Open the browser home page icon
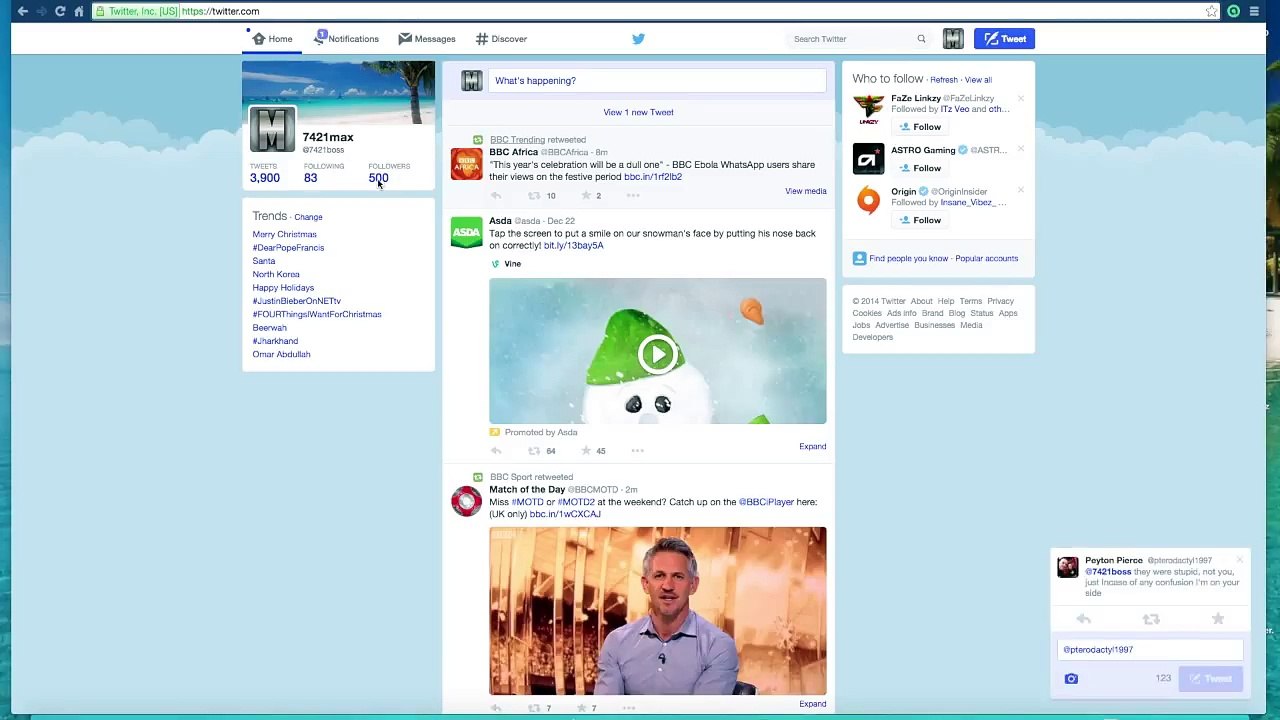This screenshot has width=1280, height=720. pyautogui.click(x=79, y=11)
